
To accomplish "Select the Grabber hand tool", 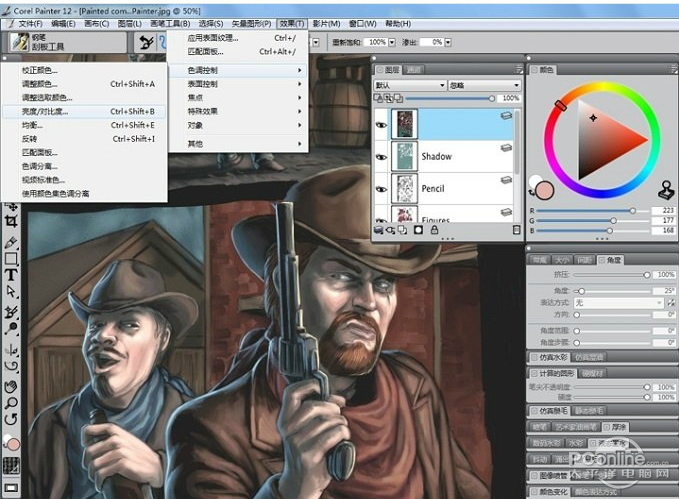I will coord(12,385).
